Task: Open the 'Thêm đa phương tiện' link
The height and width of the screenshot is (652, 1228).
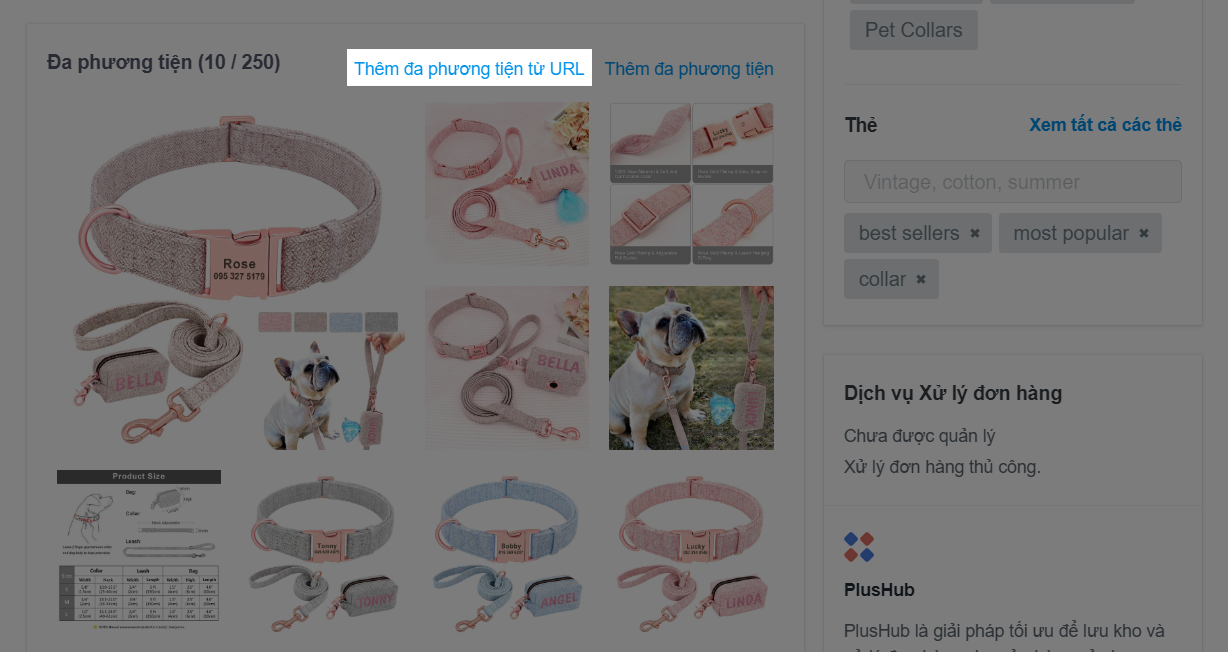Action: tap(689, 69)
